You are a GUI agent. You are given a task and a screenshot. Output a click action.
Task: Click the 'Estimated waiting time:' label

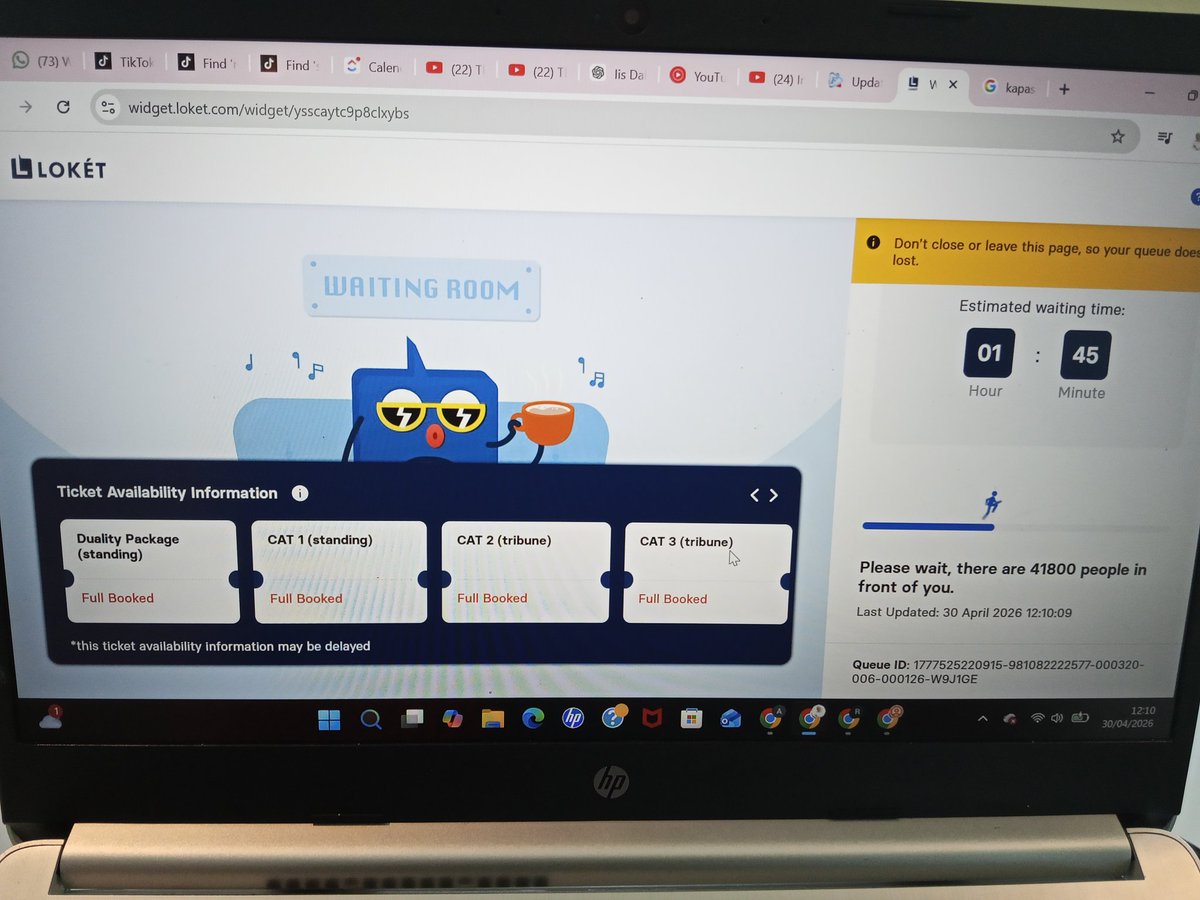click(x=1041, y=309)
